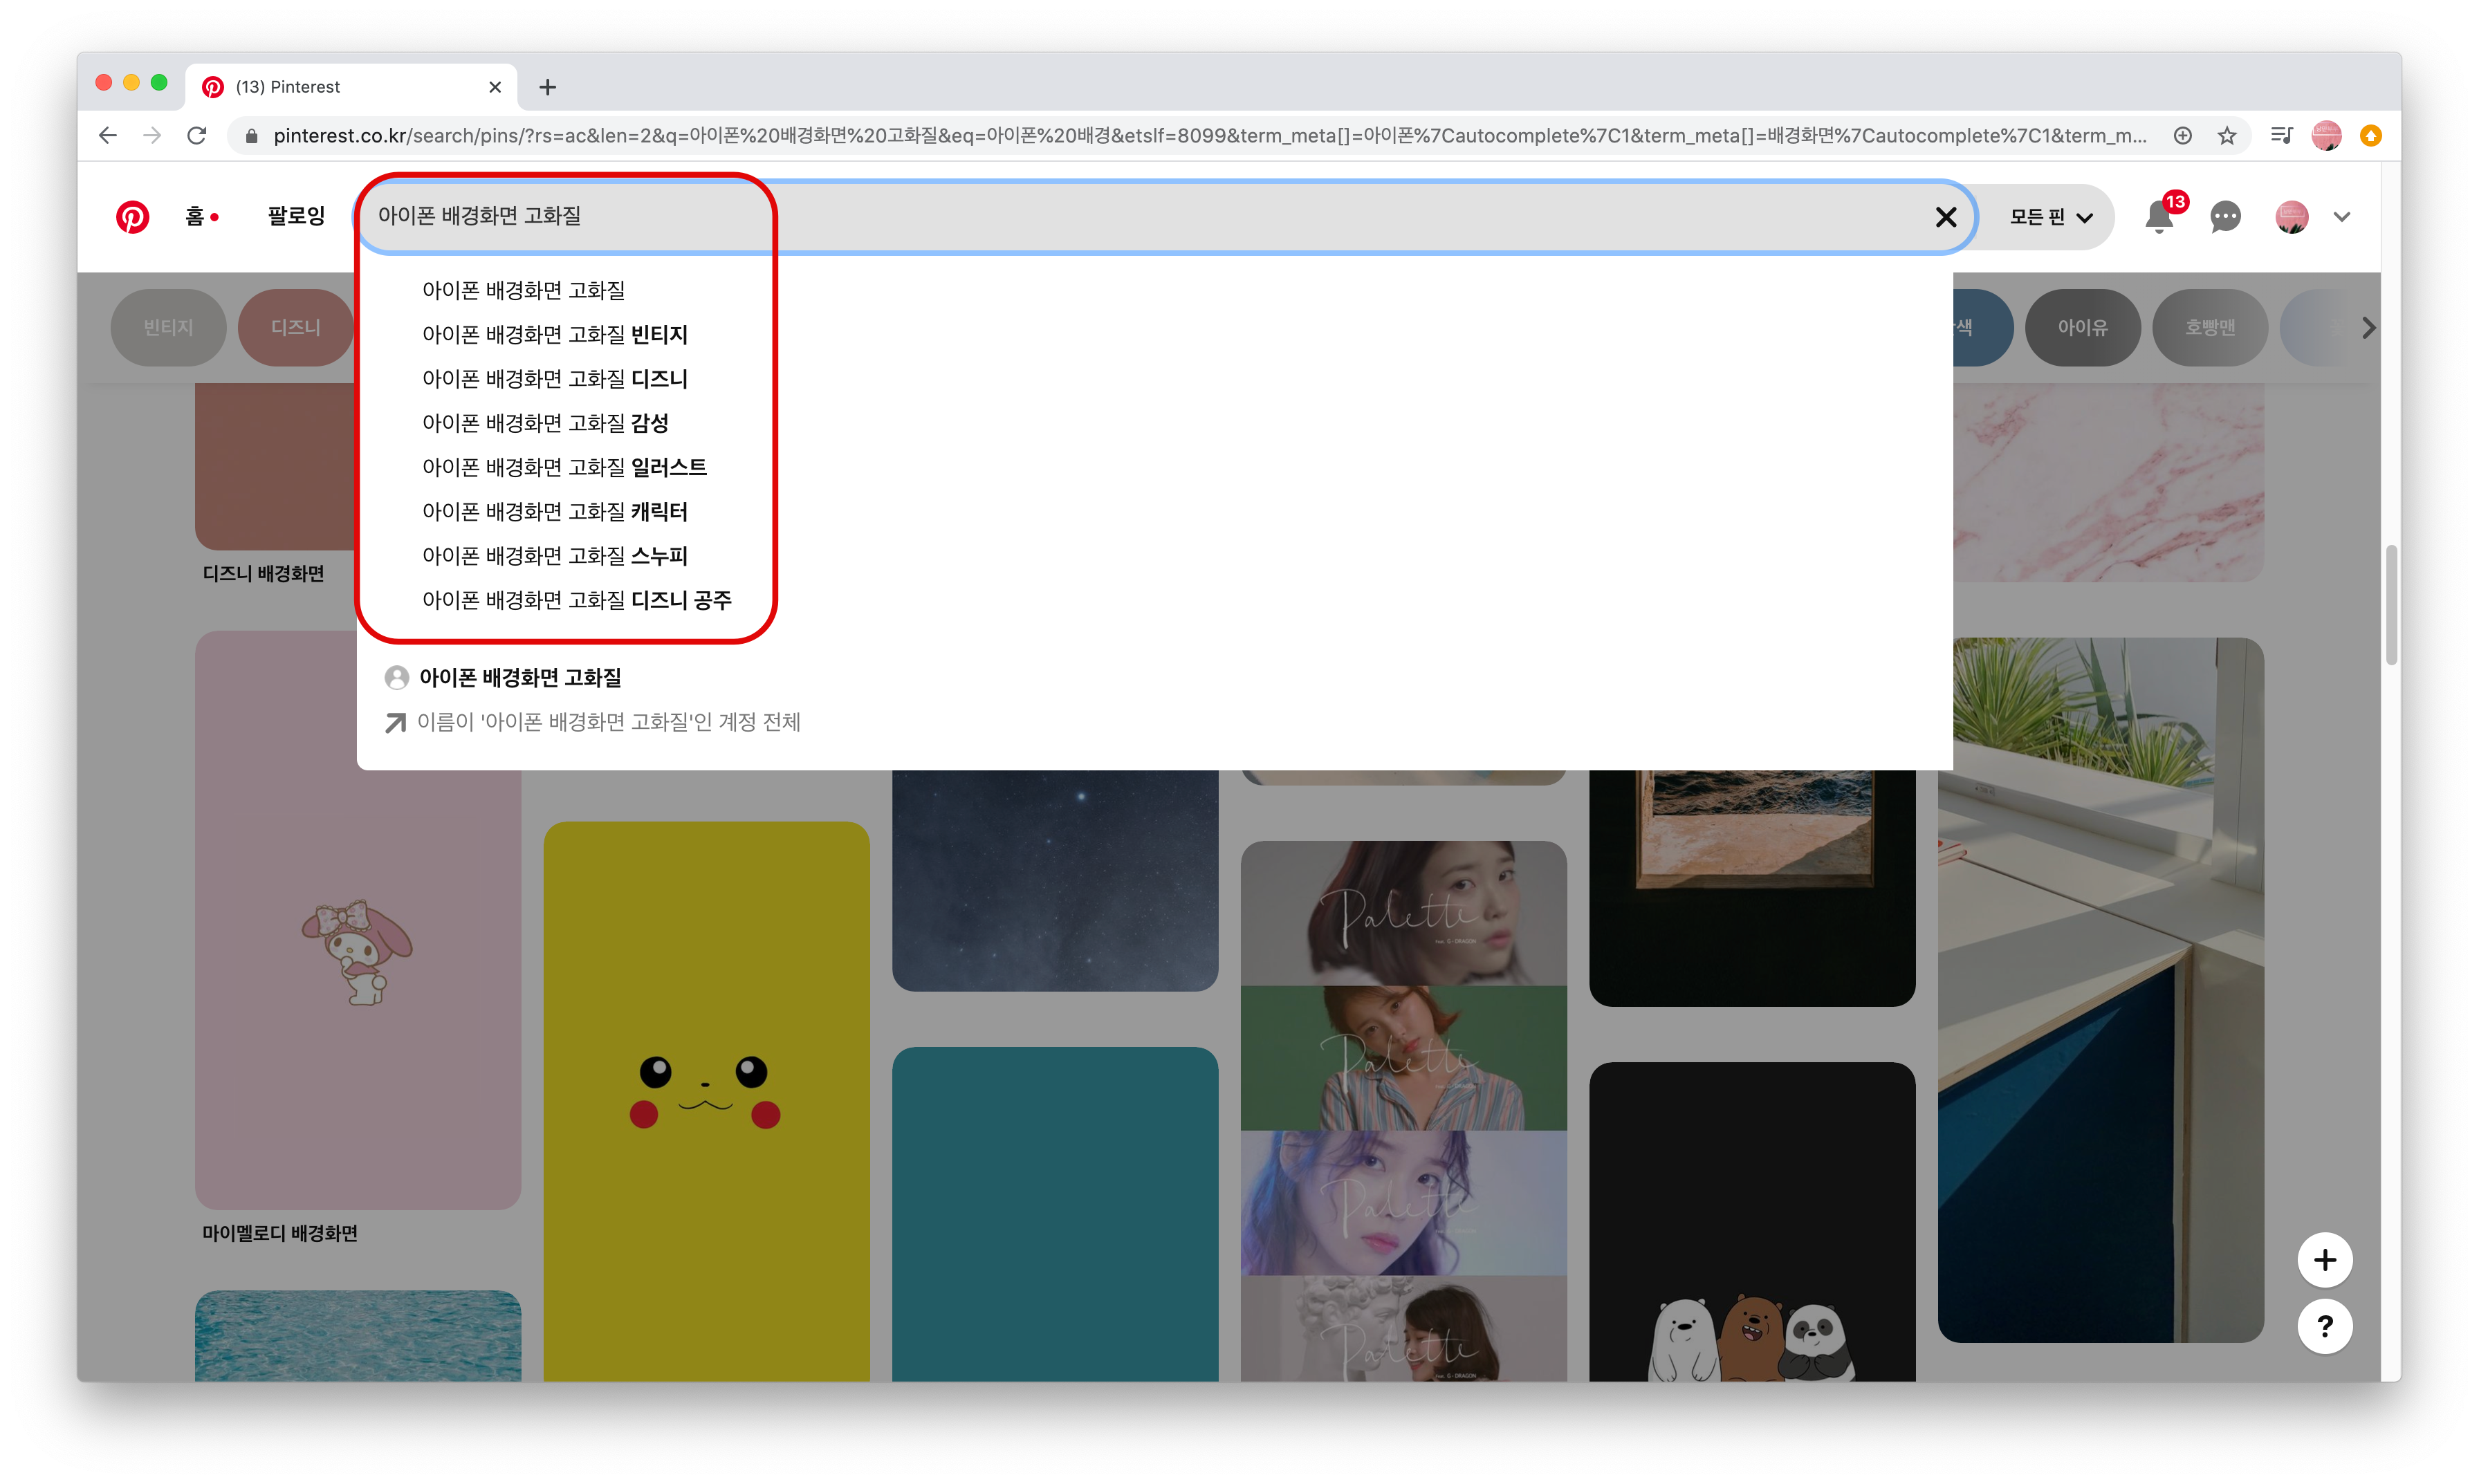The image size is (2479, 1484).
Task: Click the browser forward arrow
Action: pyautogui.click(x=152, y=135)
